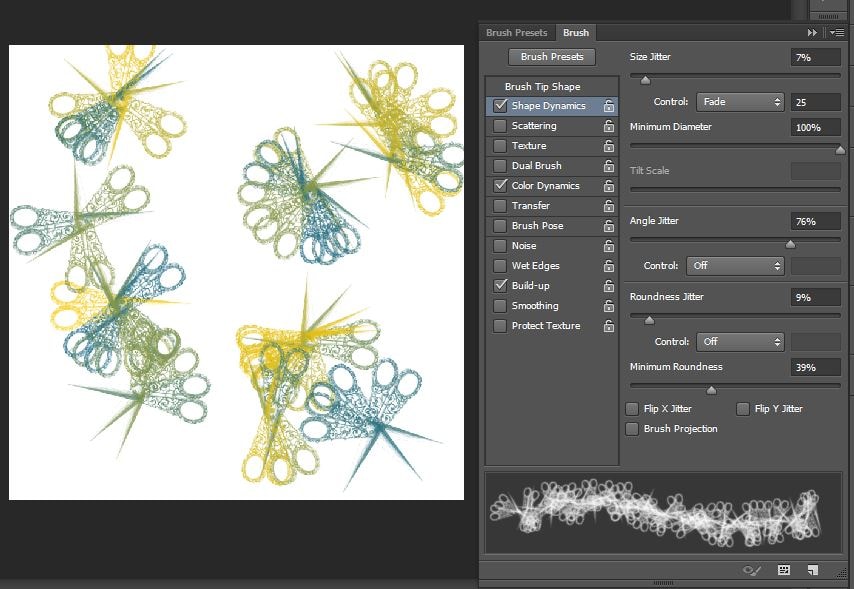Select the Brush tab
Screen dimensions: 854x589
pos(576,33)
